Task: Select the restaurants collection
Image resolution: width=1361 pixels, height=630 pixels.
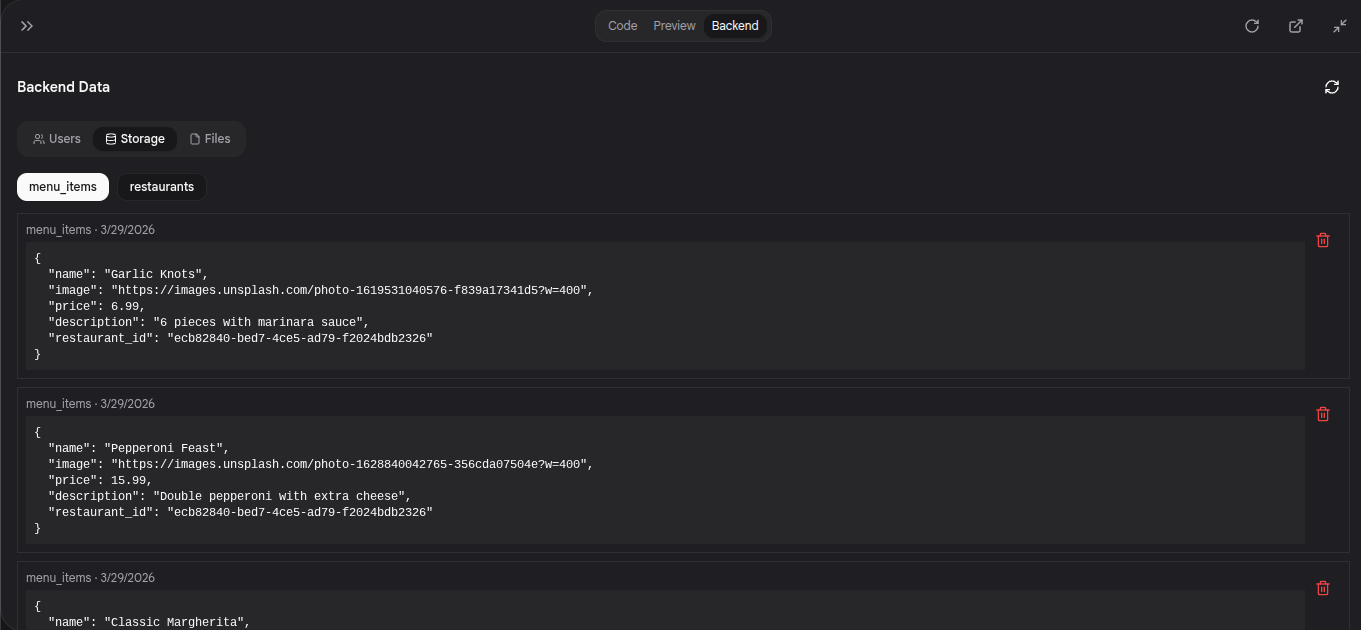Action: pos(161,186)
